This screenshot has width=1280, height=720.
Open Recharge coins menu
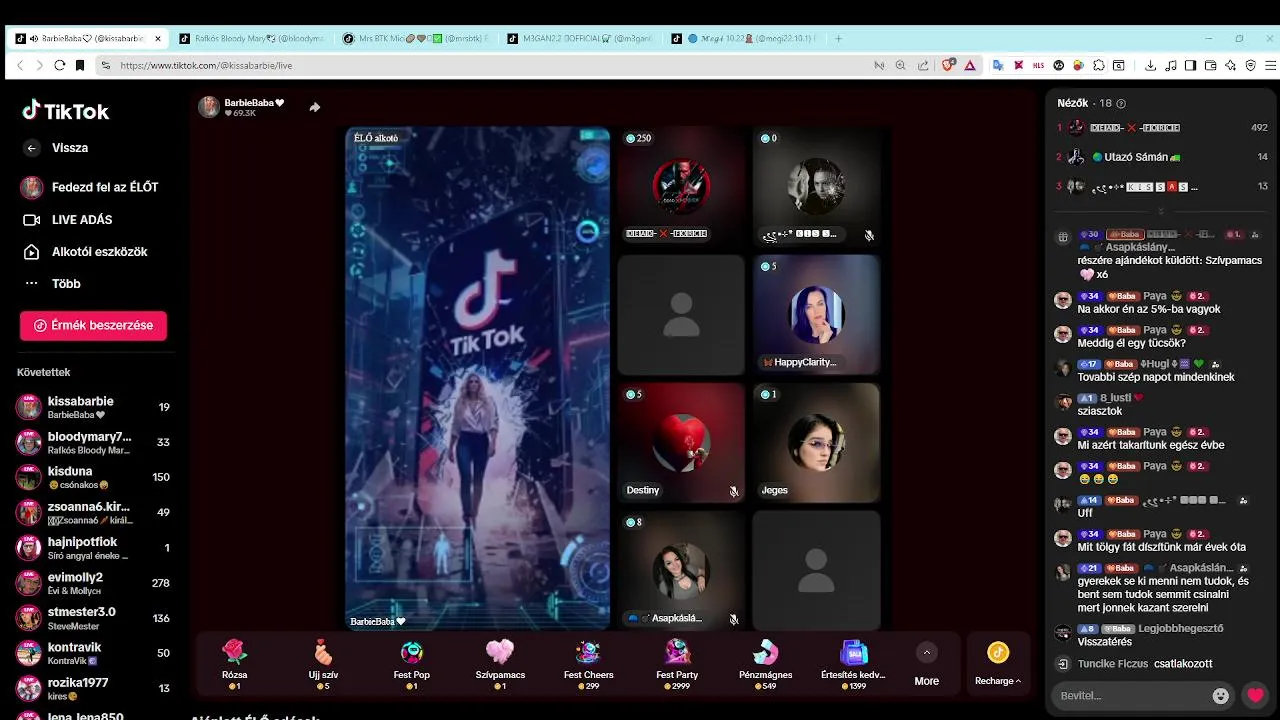(x=998, y=664)
